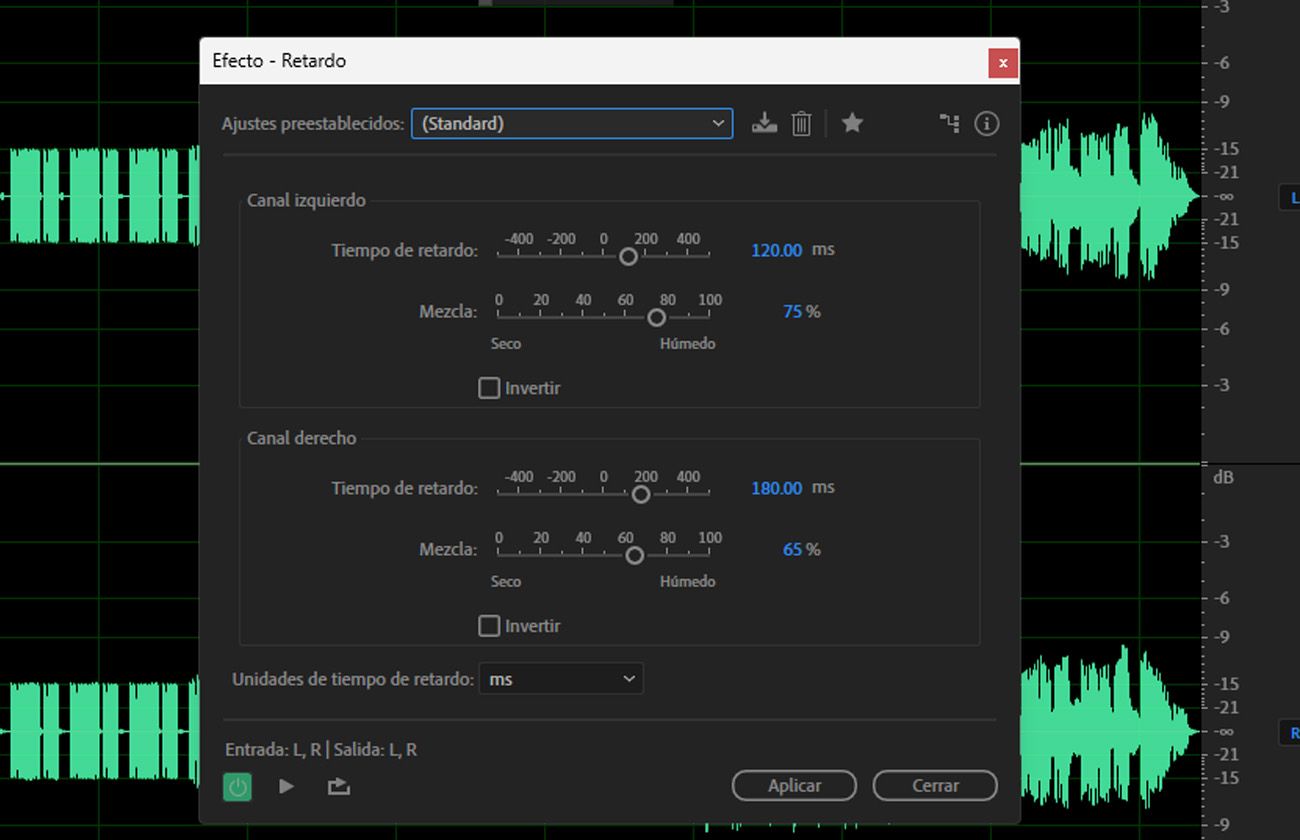The image size is (1300, 840).
Task: Disable the green power toggle for the effect
Action: pyautogui.click(x=237, y=786)
